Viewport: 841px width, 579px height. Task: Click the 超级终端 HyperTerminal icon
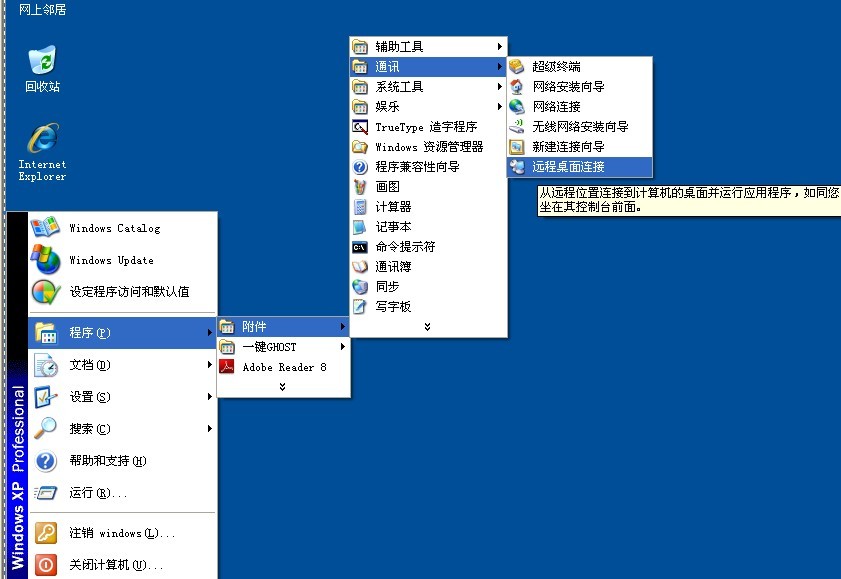[517, 66]
